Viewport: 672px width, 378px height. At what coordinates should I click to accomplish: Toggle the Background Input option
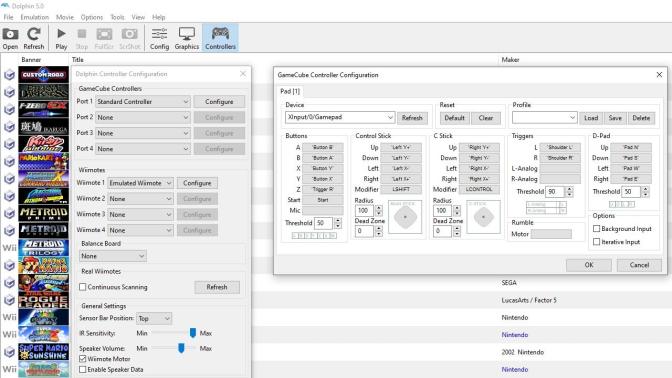point(596,229)
